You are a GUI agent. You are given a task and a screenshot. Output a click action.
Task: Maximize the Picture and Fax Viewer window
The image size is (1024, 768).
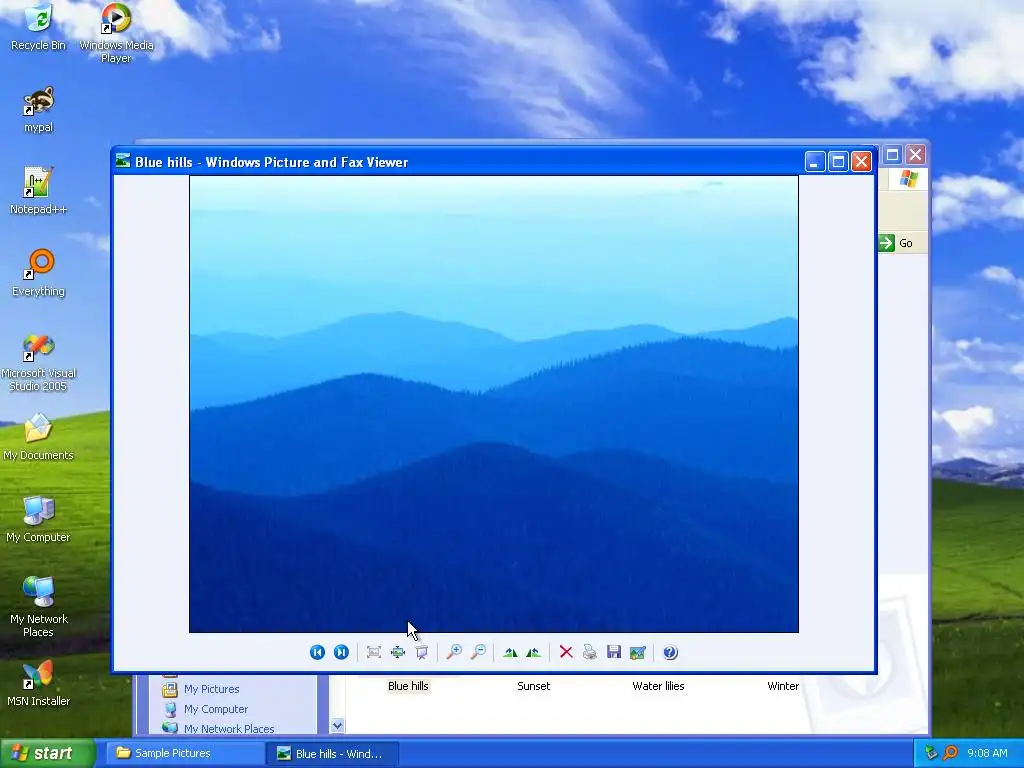[839, 161]
